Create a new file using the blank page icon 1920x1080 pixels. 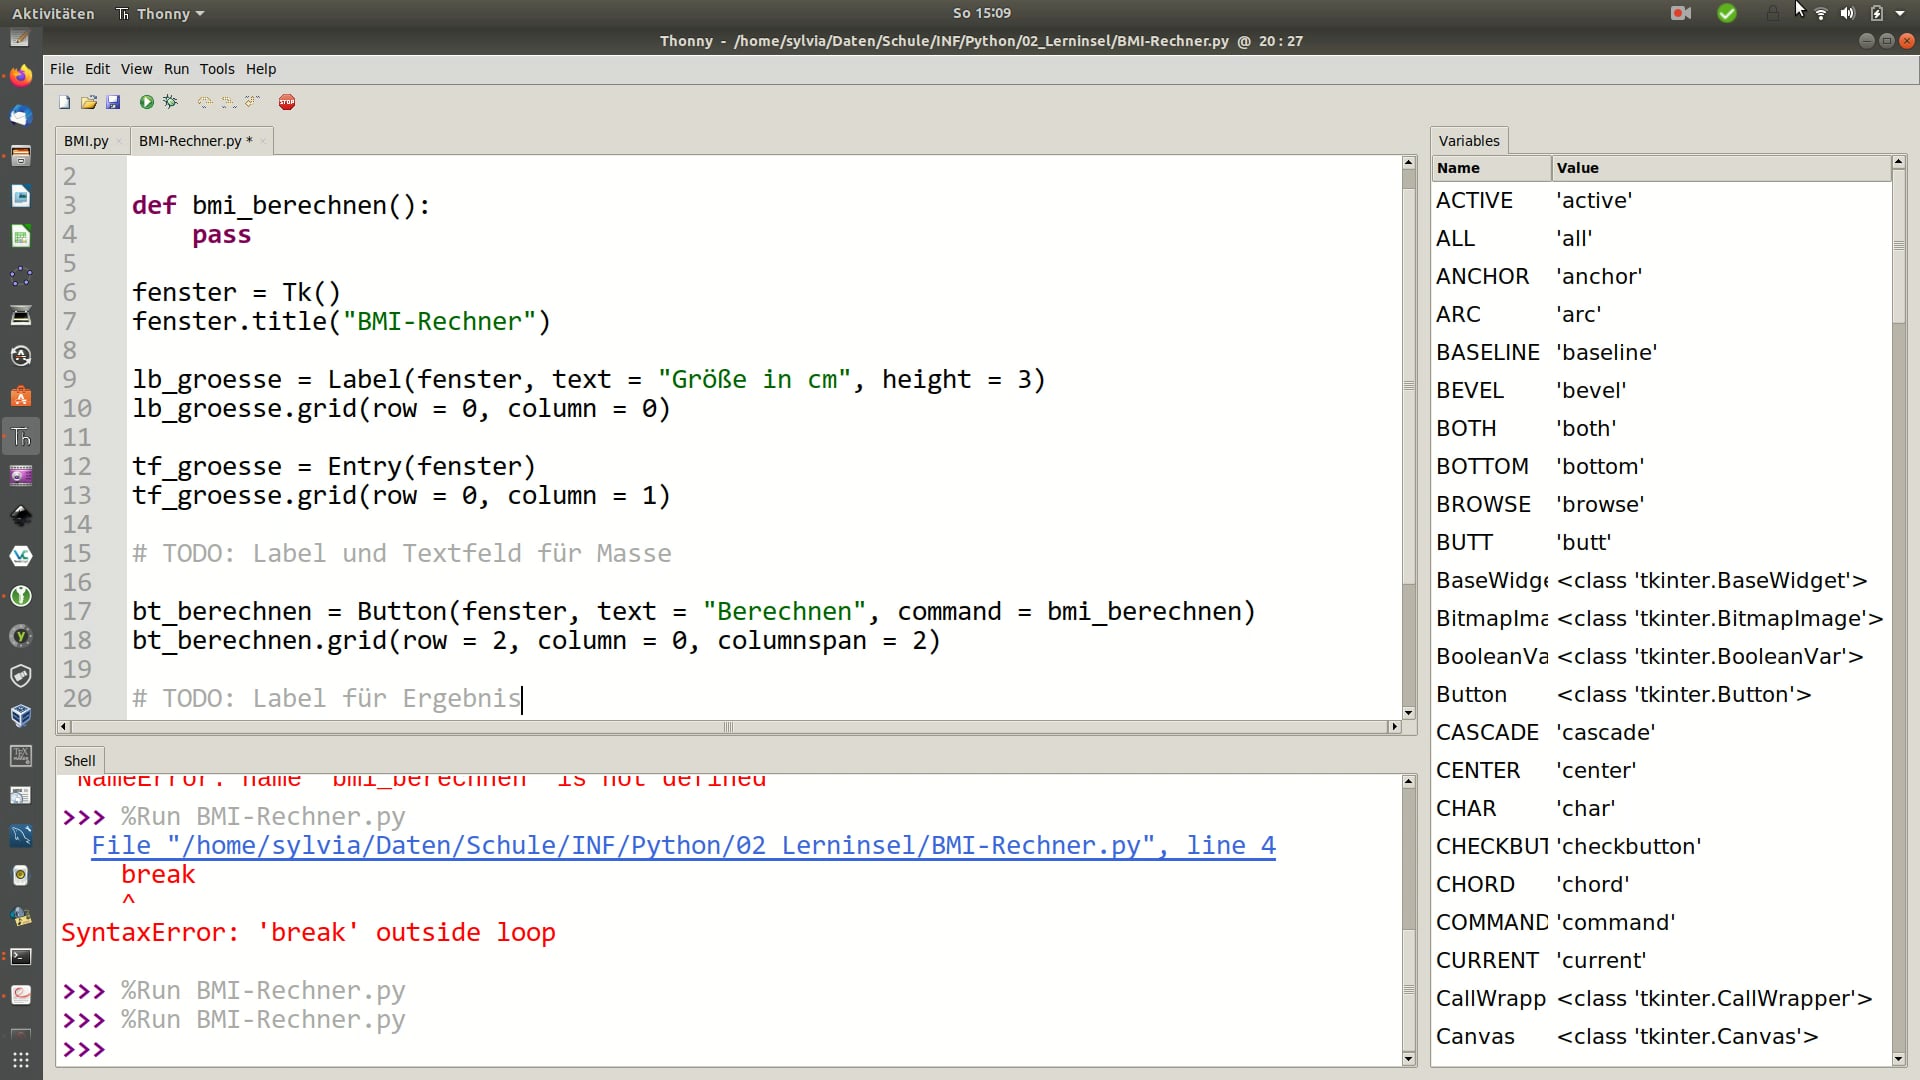click(x=64, y=101)
